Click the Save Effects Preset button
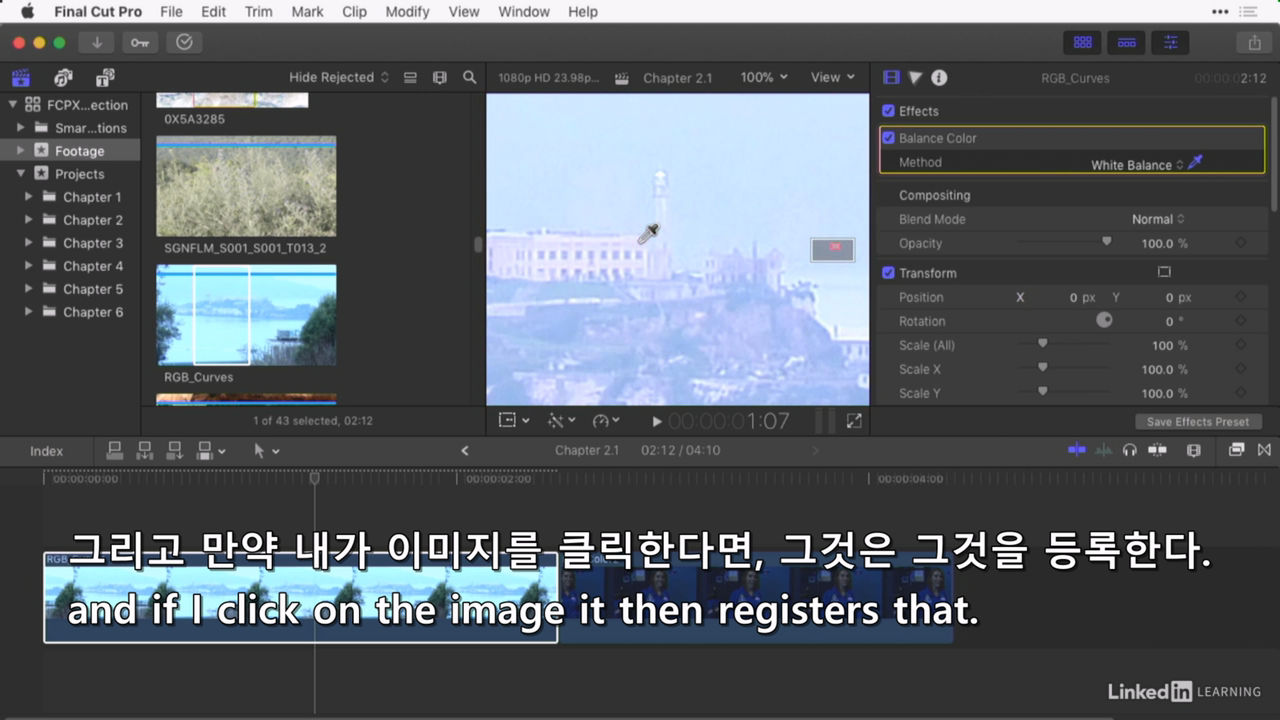This screenshot has height=720, width=1280. (1199, 422)
